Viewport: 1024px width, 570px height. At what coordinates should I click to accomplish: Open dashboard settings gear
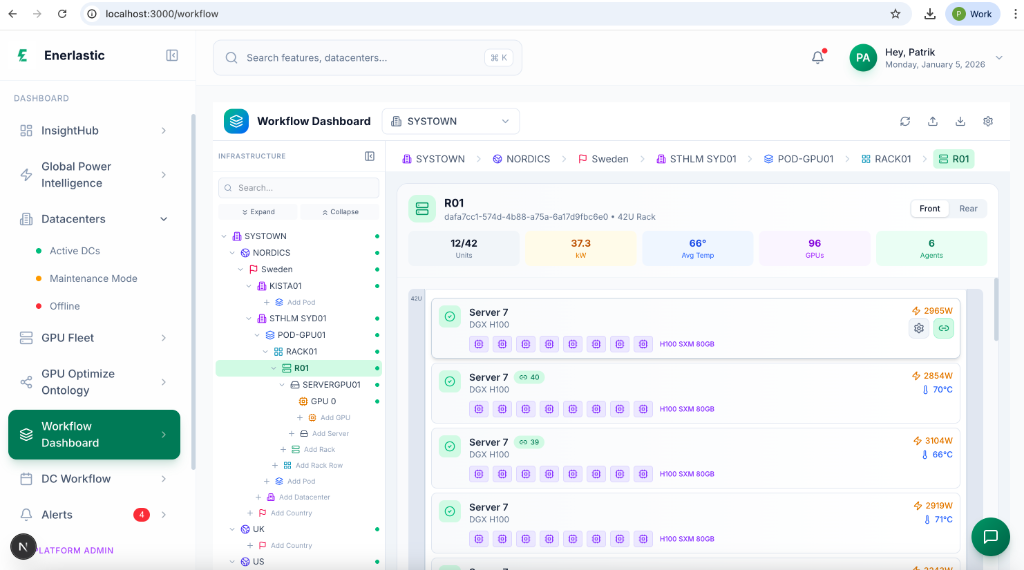pos(988,121)
